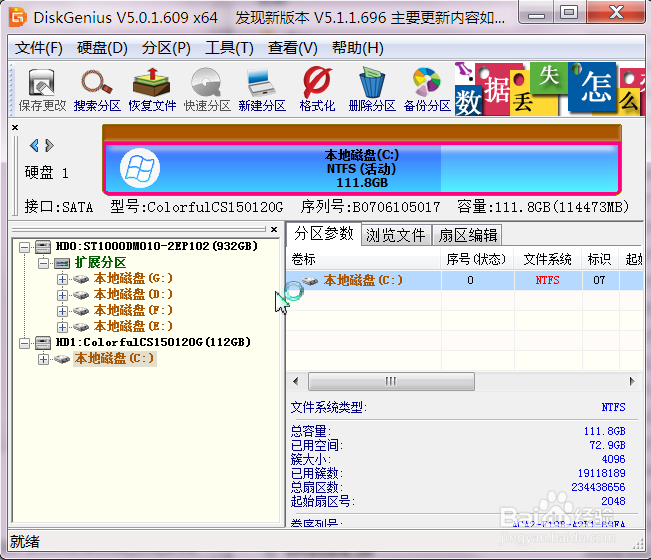Expand the 本地磁盘(E:) node
The image size is (651, 560).
coord(62,327)
